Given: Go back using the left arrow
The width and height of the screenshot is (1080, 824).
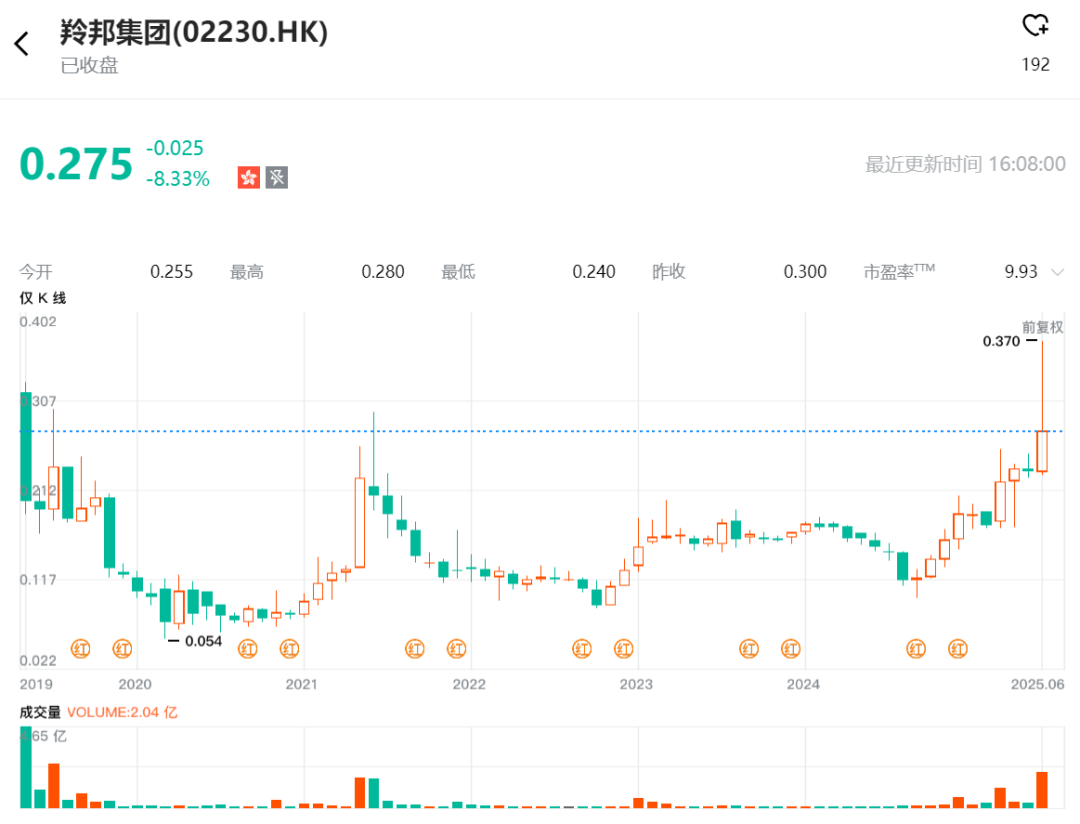Looking at the screenshot, I should tap(21, 44).
